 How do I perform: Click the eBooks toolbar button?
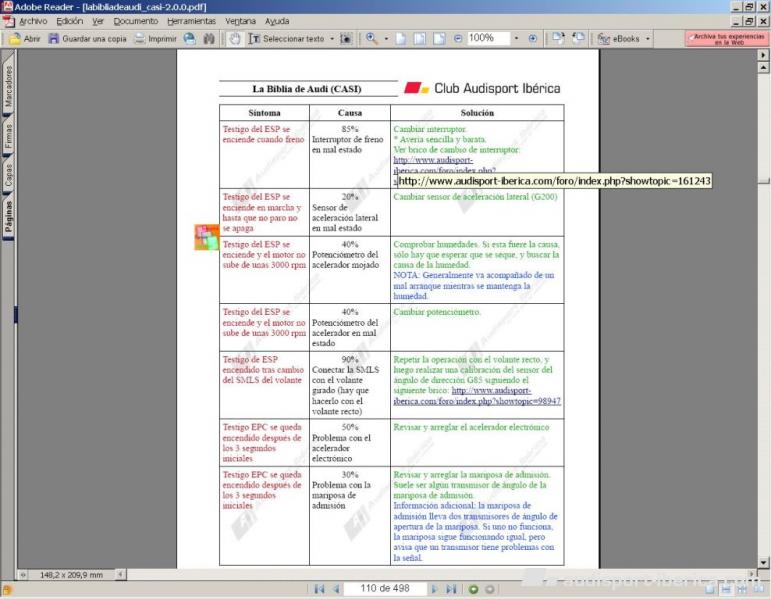(x=619, y=38)
